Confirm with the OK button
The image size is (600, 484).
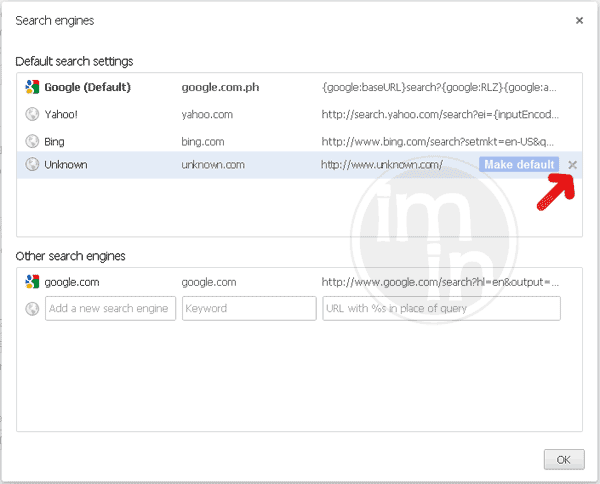pyautogui.click(x=564, y=460)
